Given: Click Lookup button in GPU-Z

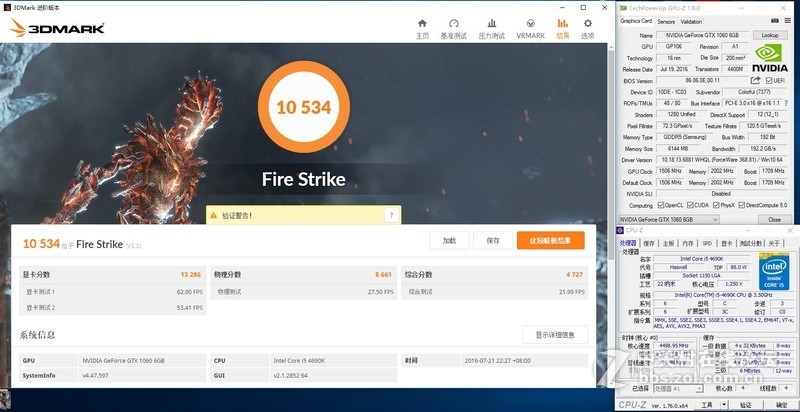Looking at the screenshot, I should 769,35.
